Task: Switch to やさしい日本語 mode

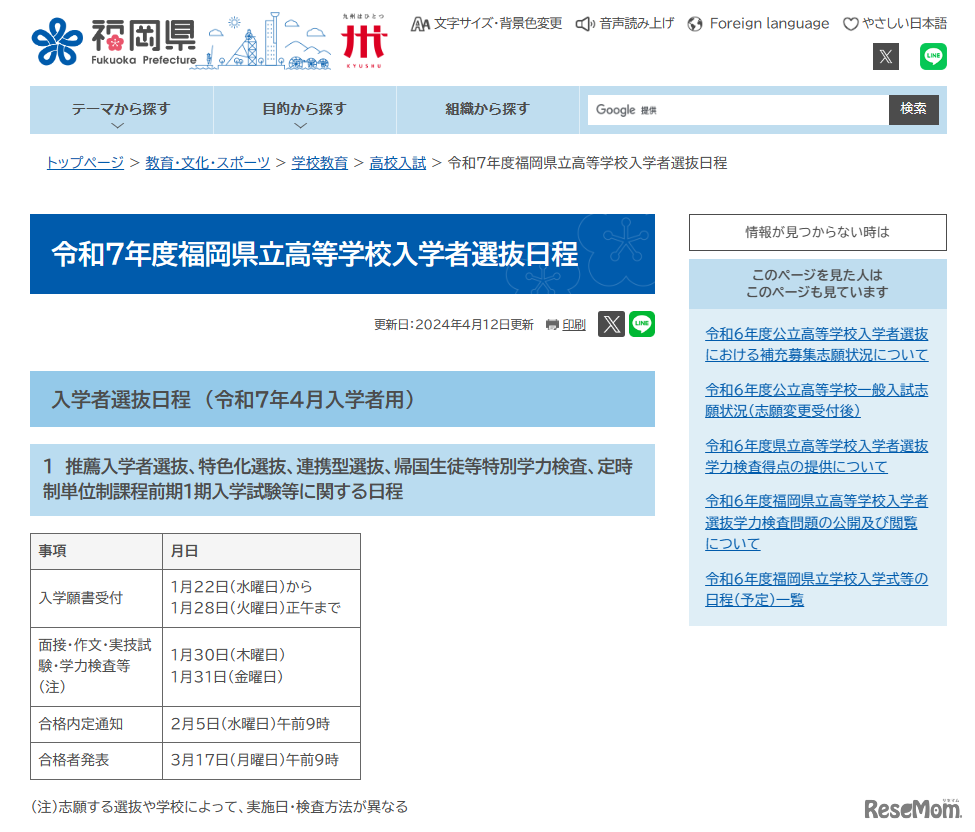Action: pyautogui.click(x=894, y=23)
